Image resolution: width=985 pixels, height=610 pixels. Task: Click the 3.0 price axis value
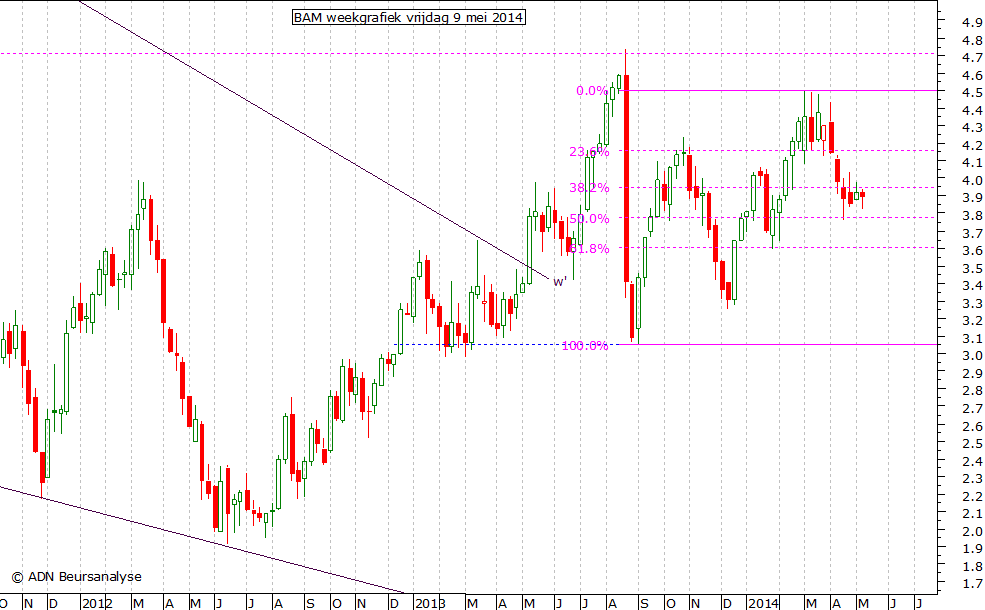pos(971,356)
